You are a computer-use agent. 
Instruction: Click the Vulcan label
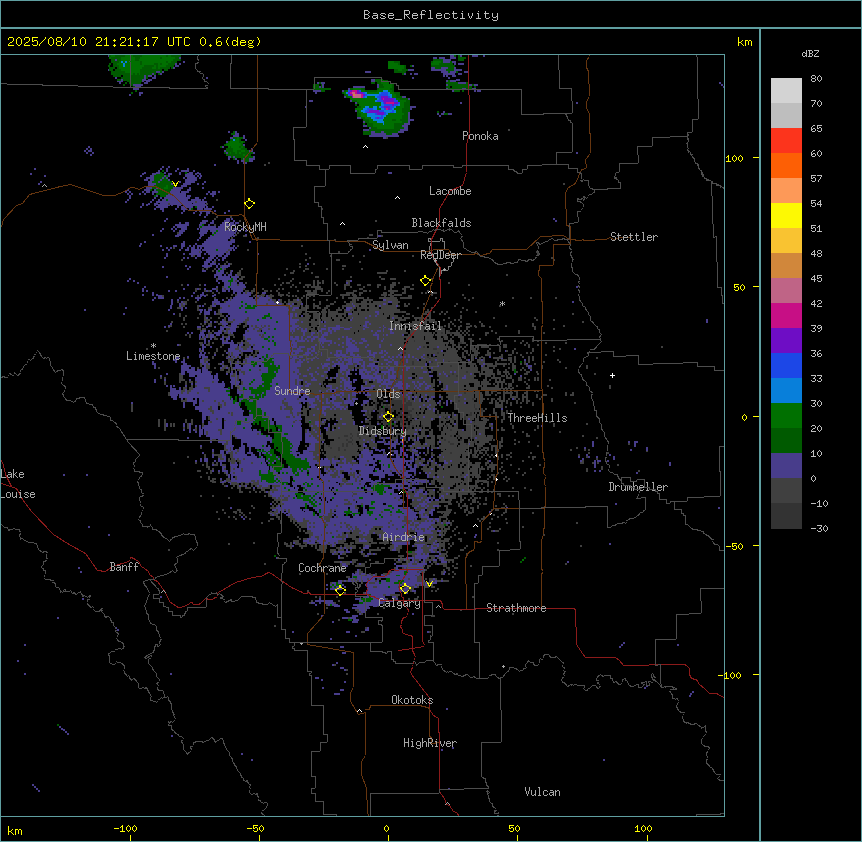pyautogui.click(x=543, y=792)
